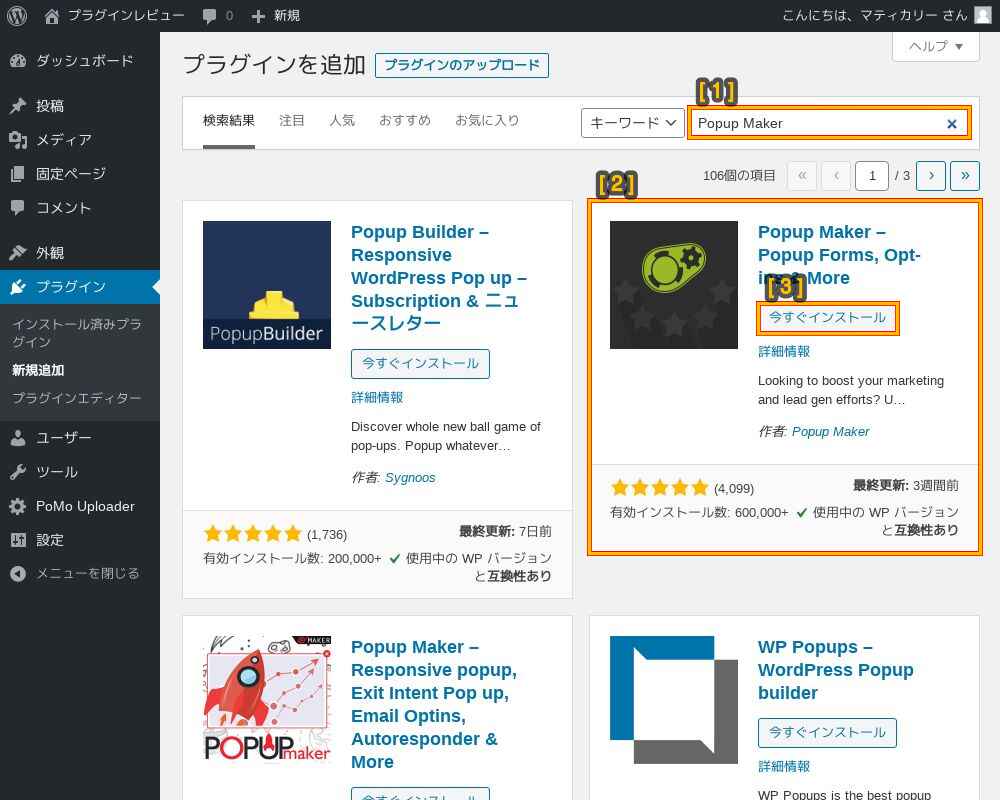Open WP Popups WordPress Popup builder title
The height and width of the screenshot is (800, 1000).
[x=835, y=670]
